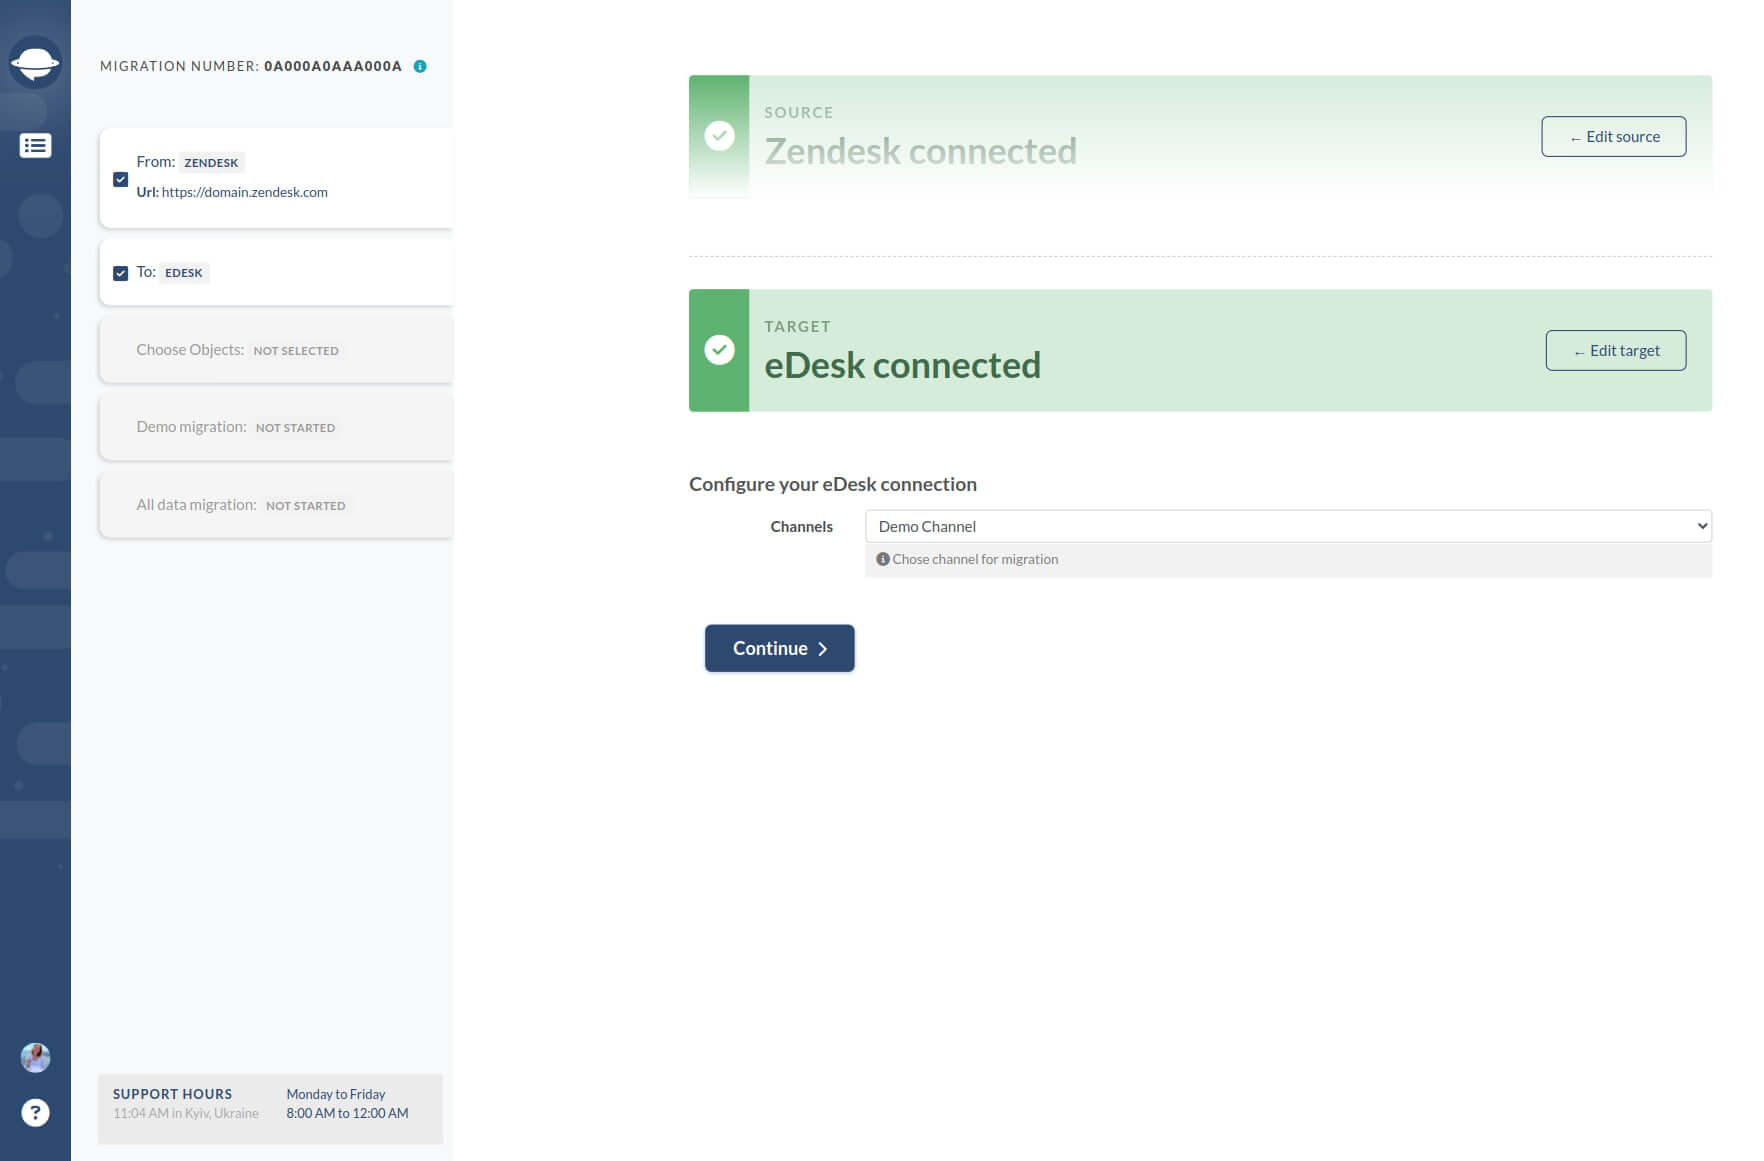Screen dimensions: 1764x1161
Task: Click the eDesk target green checkmark icon
Action: [x=719, y=350]
